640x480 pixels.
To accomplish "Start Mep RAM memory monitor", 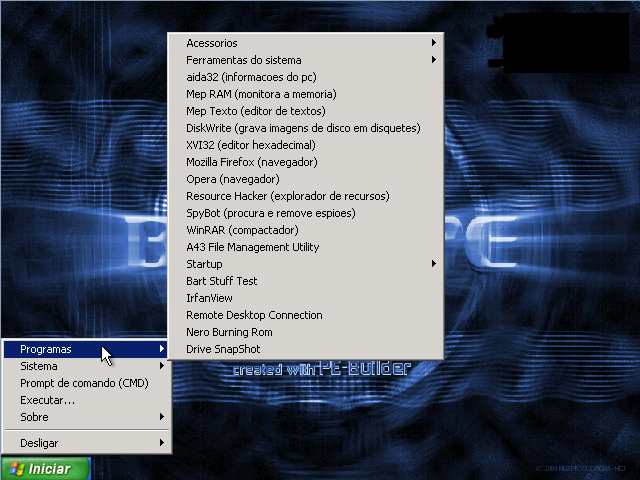I will coord(305,94).
